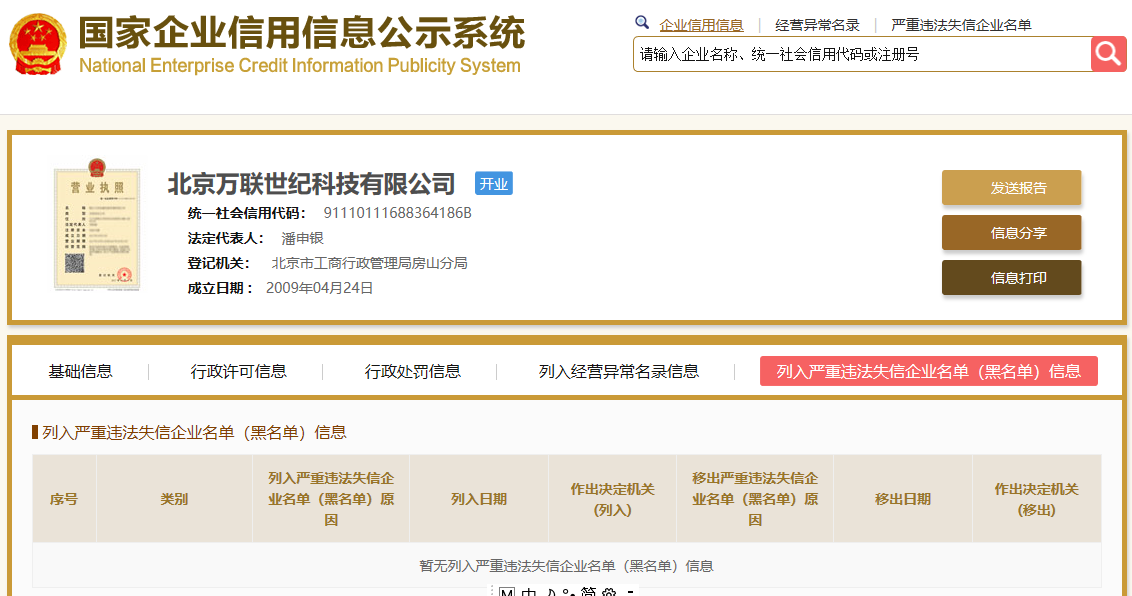
Task: Click the 移出严重违法失信企业名单（黑名单）原因 column header
Action: point(754,499)
